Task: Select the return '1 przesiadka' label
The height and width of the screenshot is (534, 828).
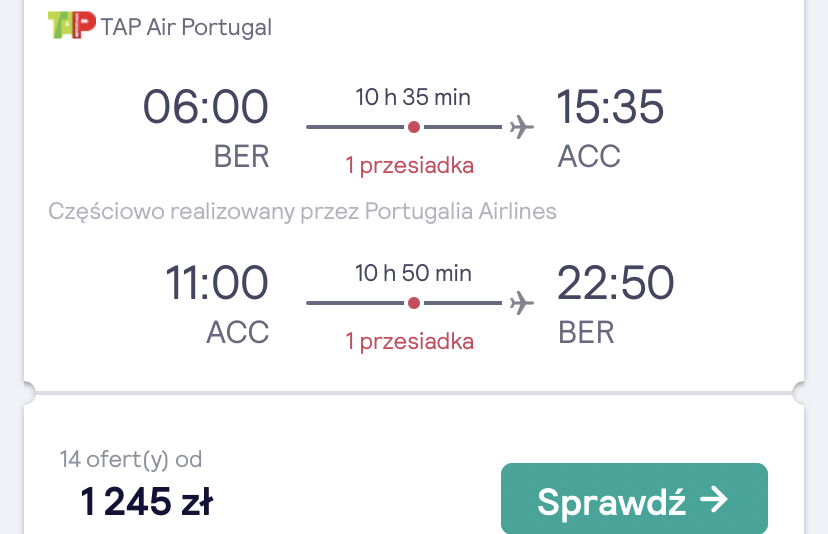Action: pos(410,341)
